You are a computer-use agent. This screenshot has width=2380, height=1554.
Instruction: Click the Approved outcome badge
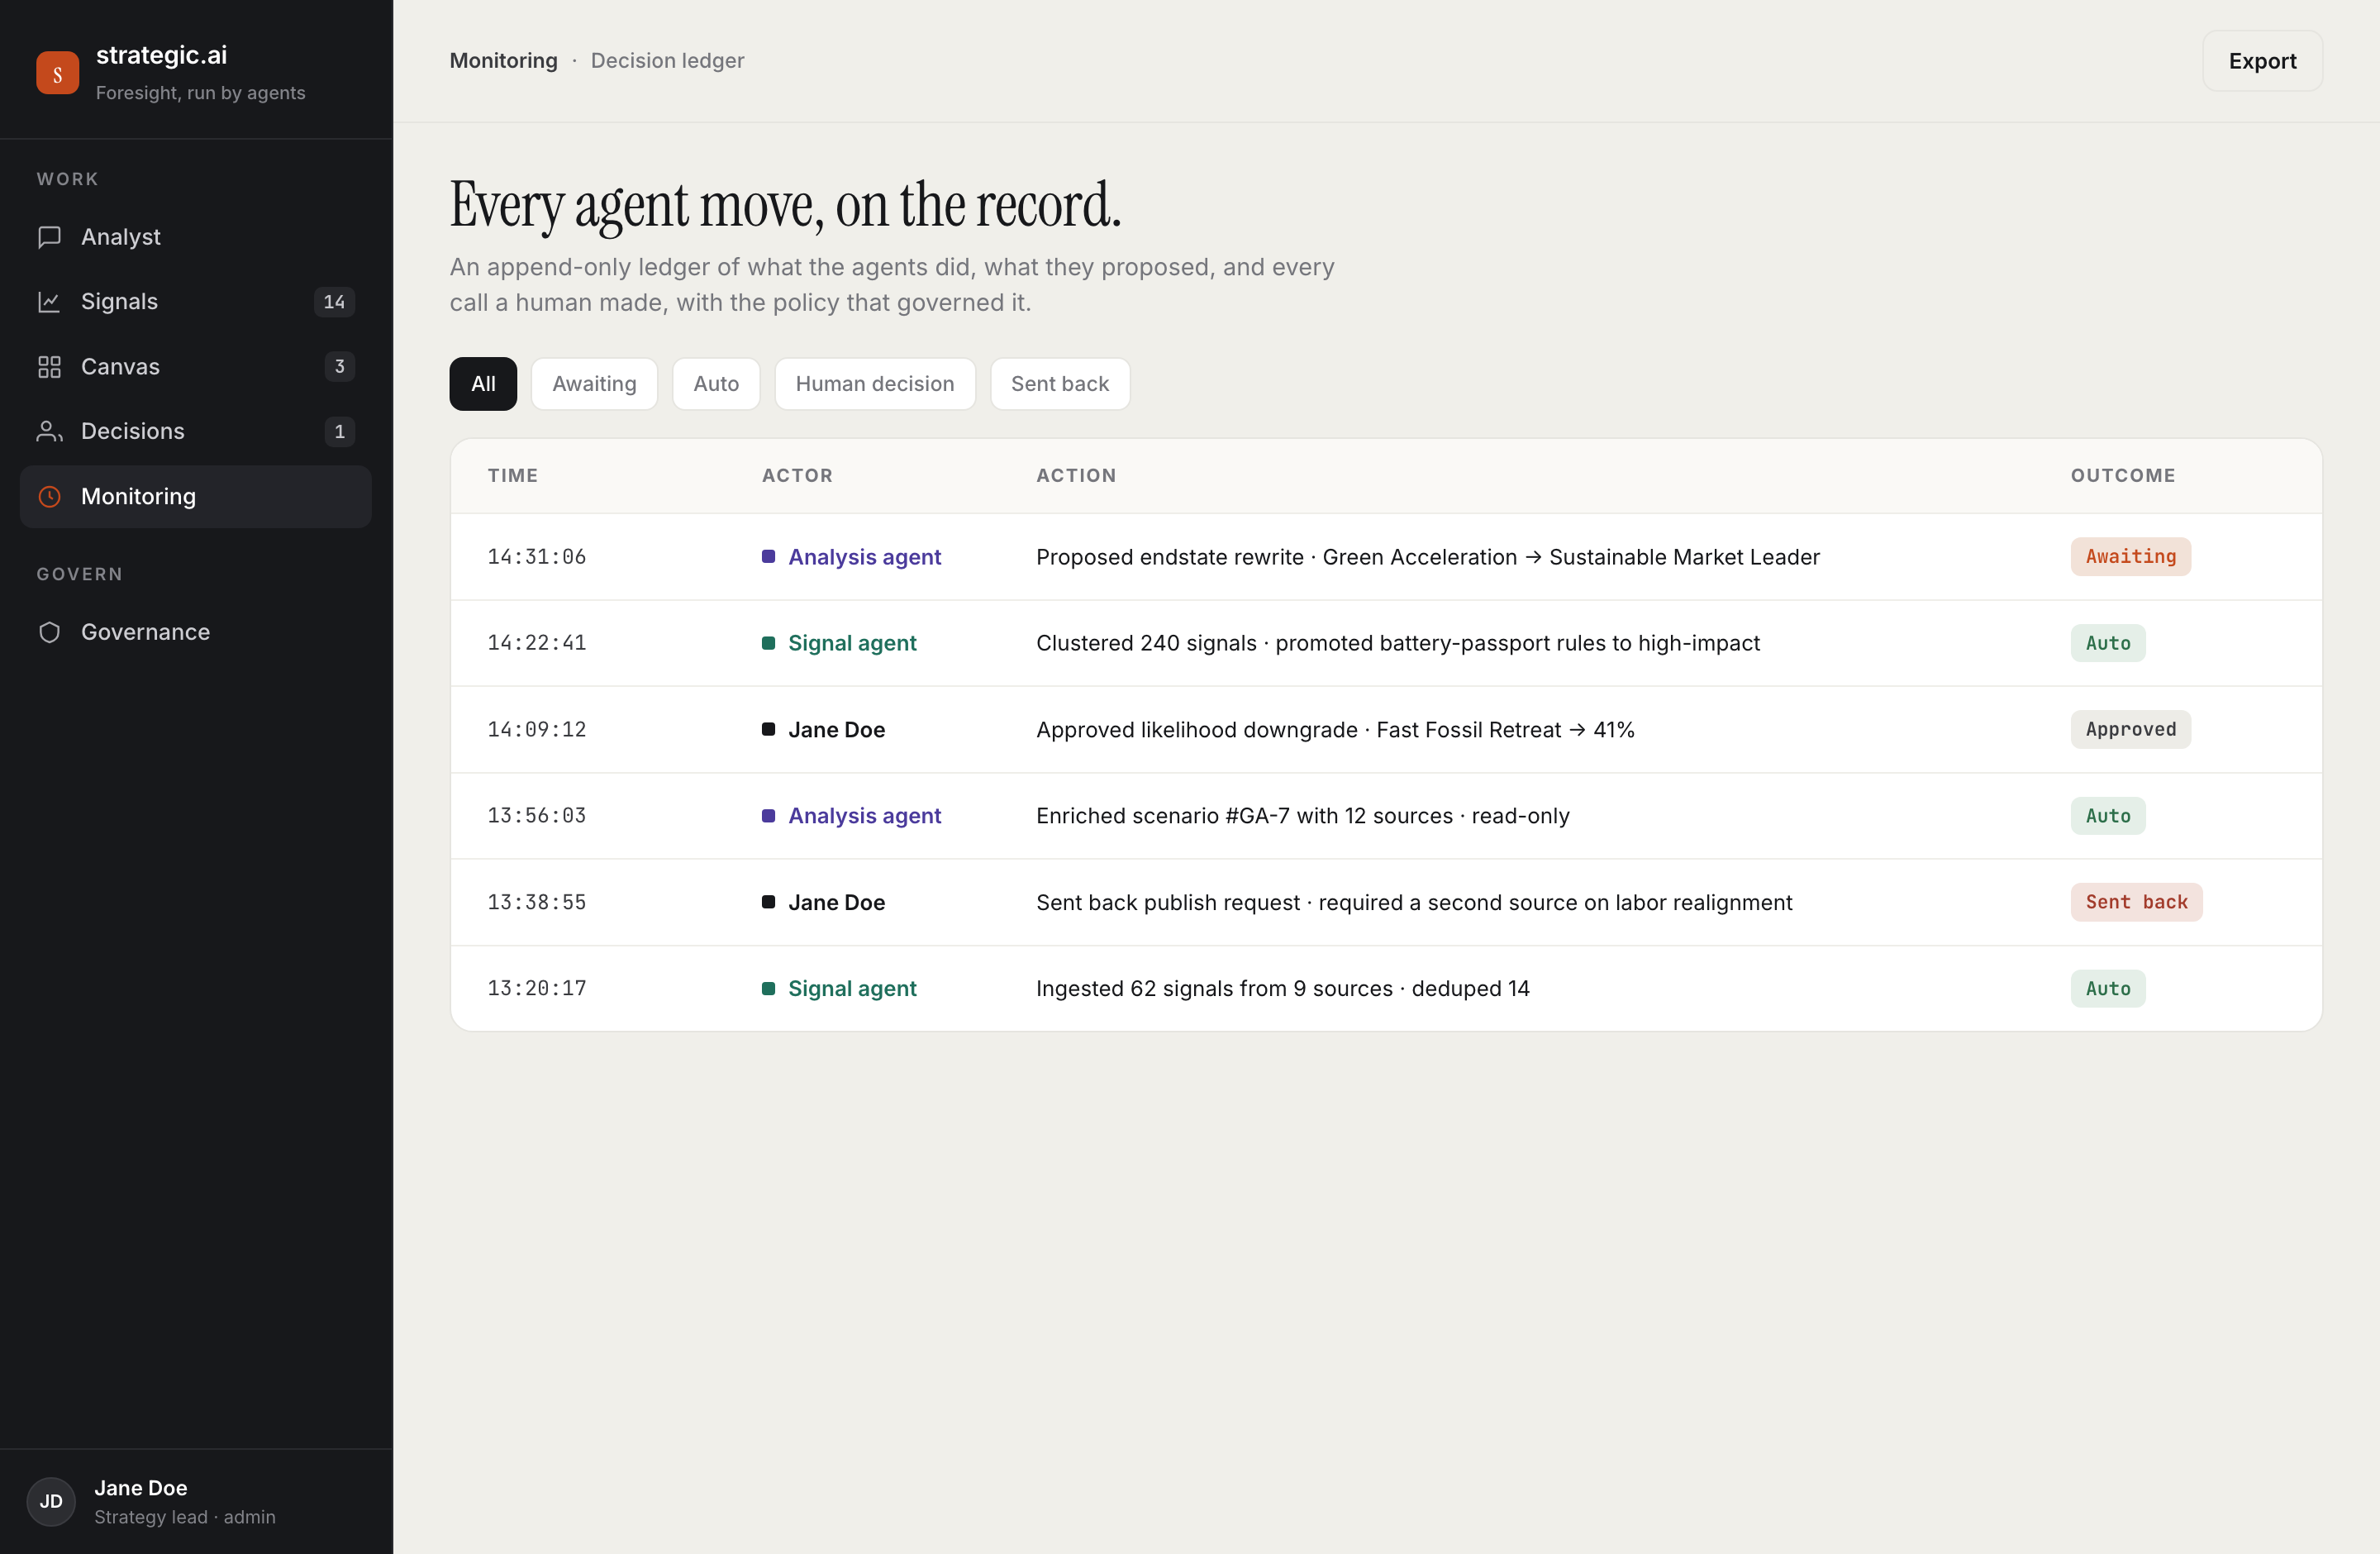pos(2131,729)
